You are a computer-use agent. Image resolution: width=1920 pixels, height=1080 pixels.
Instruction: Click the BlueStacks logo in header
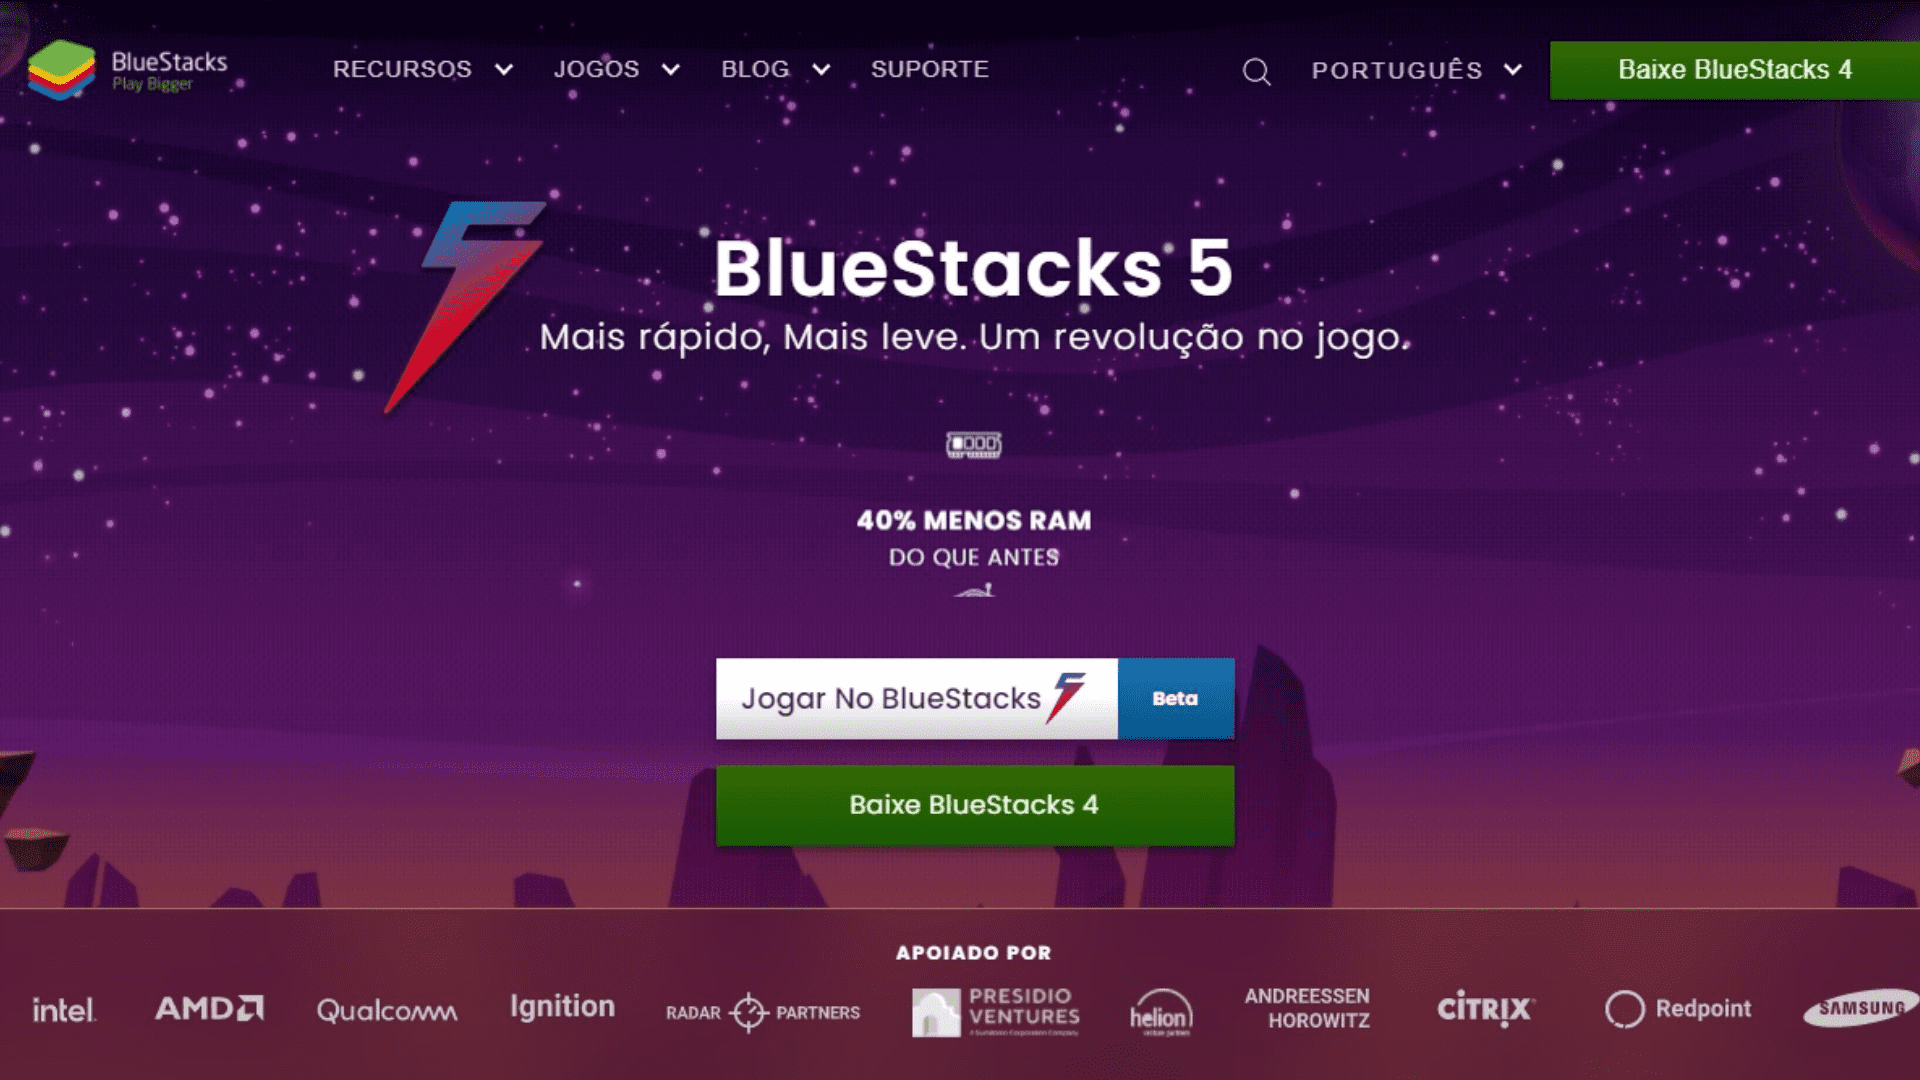pos(128,70)
